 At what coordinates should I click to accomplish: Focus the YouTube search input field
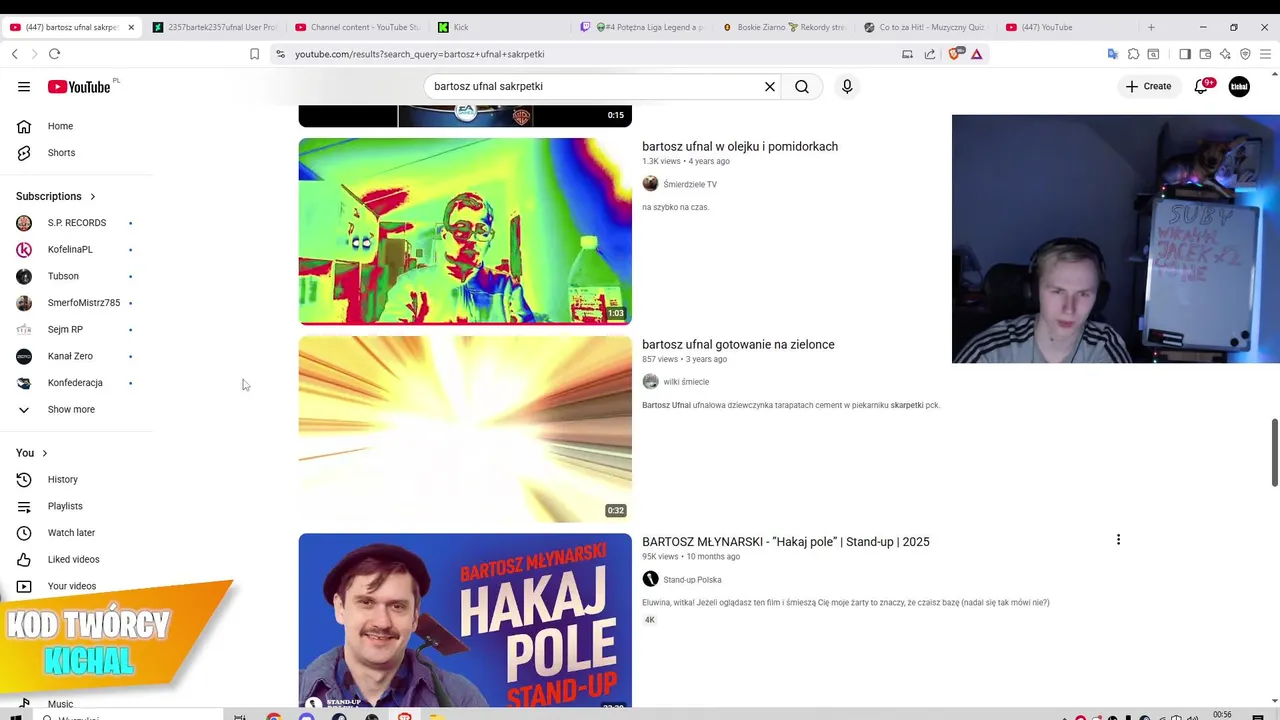coord(595,87)
